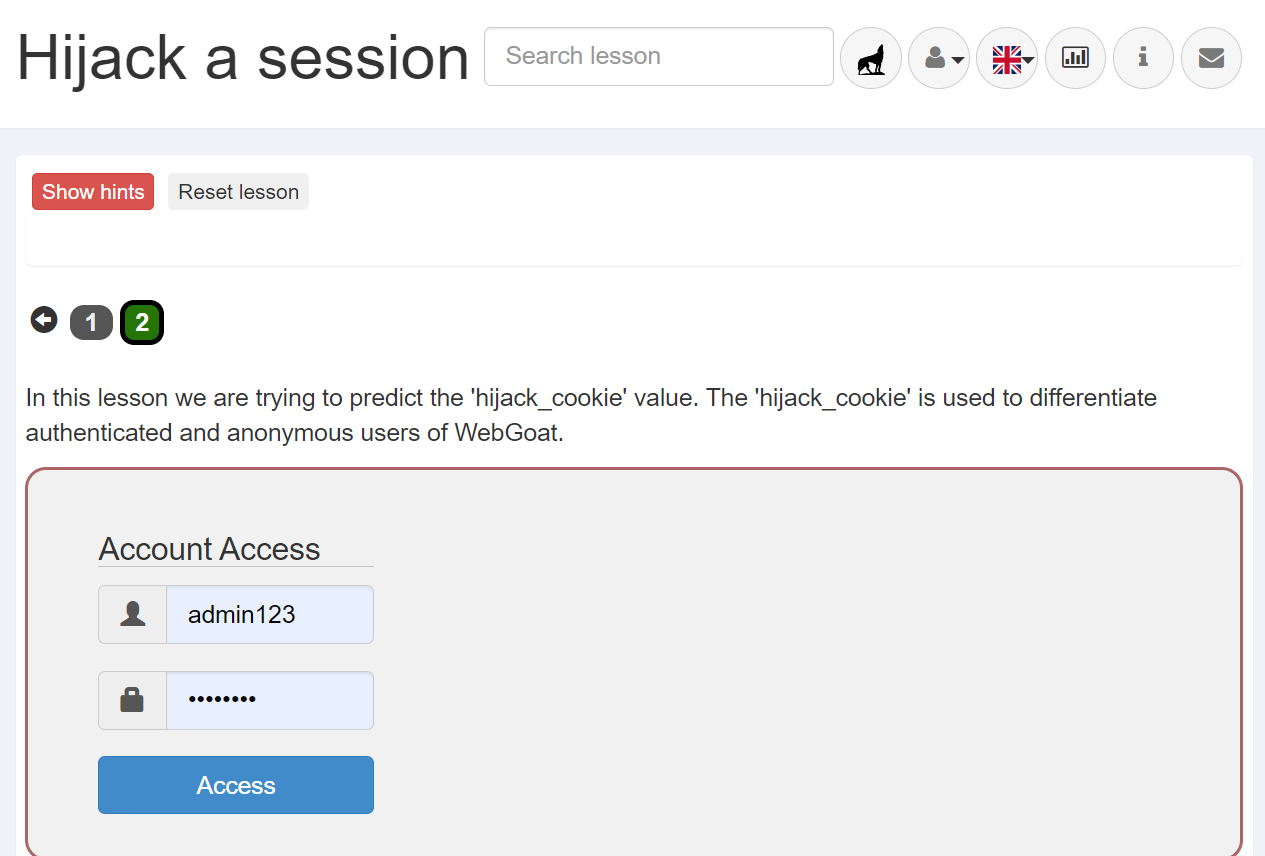
Task: Click the person icon beside the username
Action: [x=132, y=615]
